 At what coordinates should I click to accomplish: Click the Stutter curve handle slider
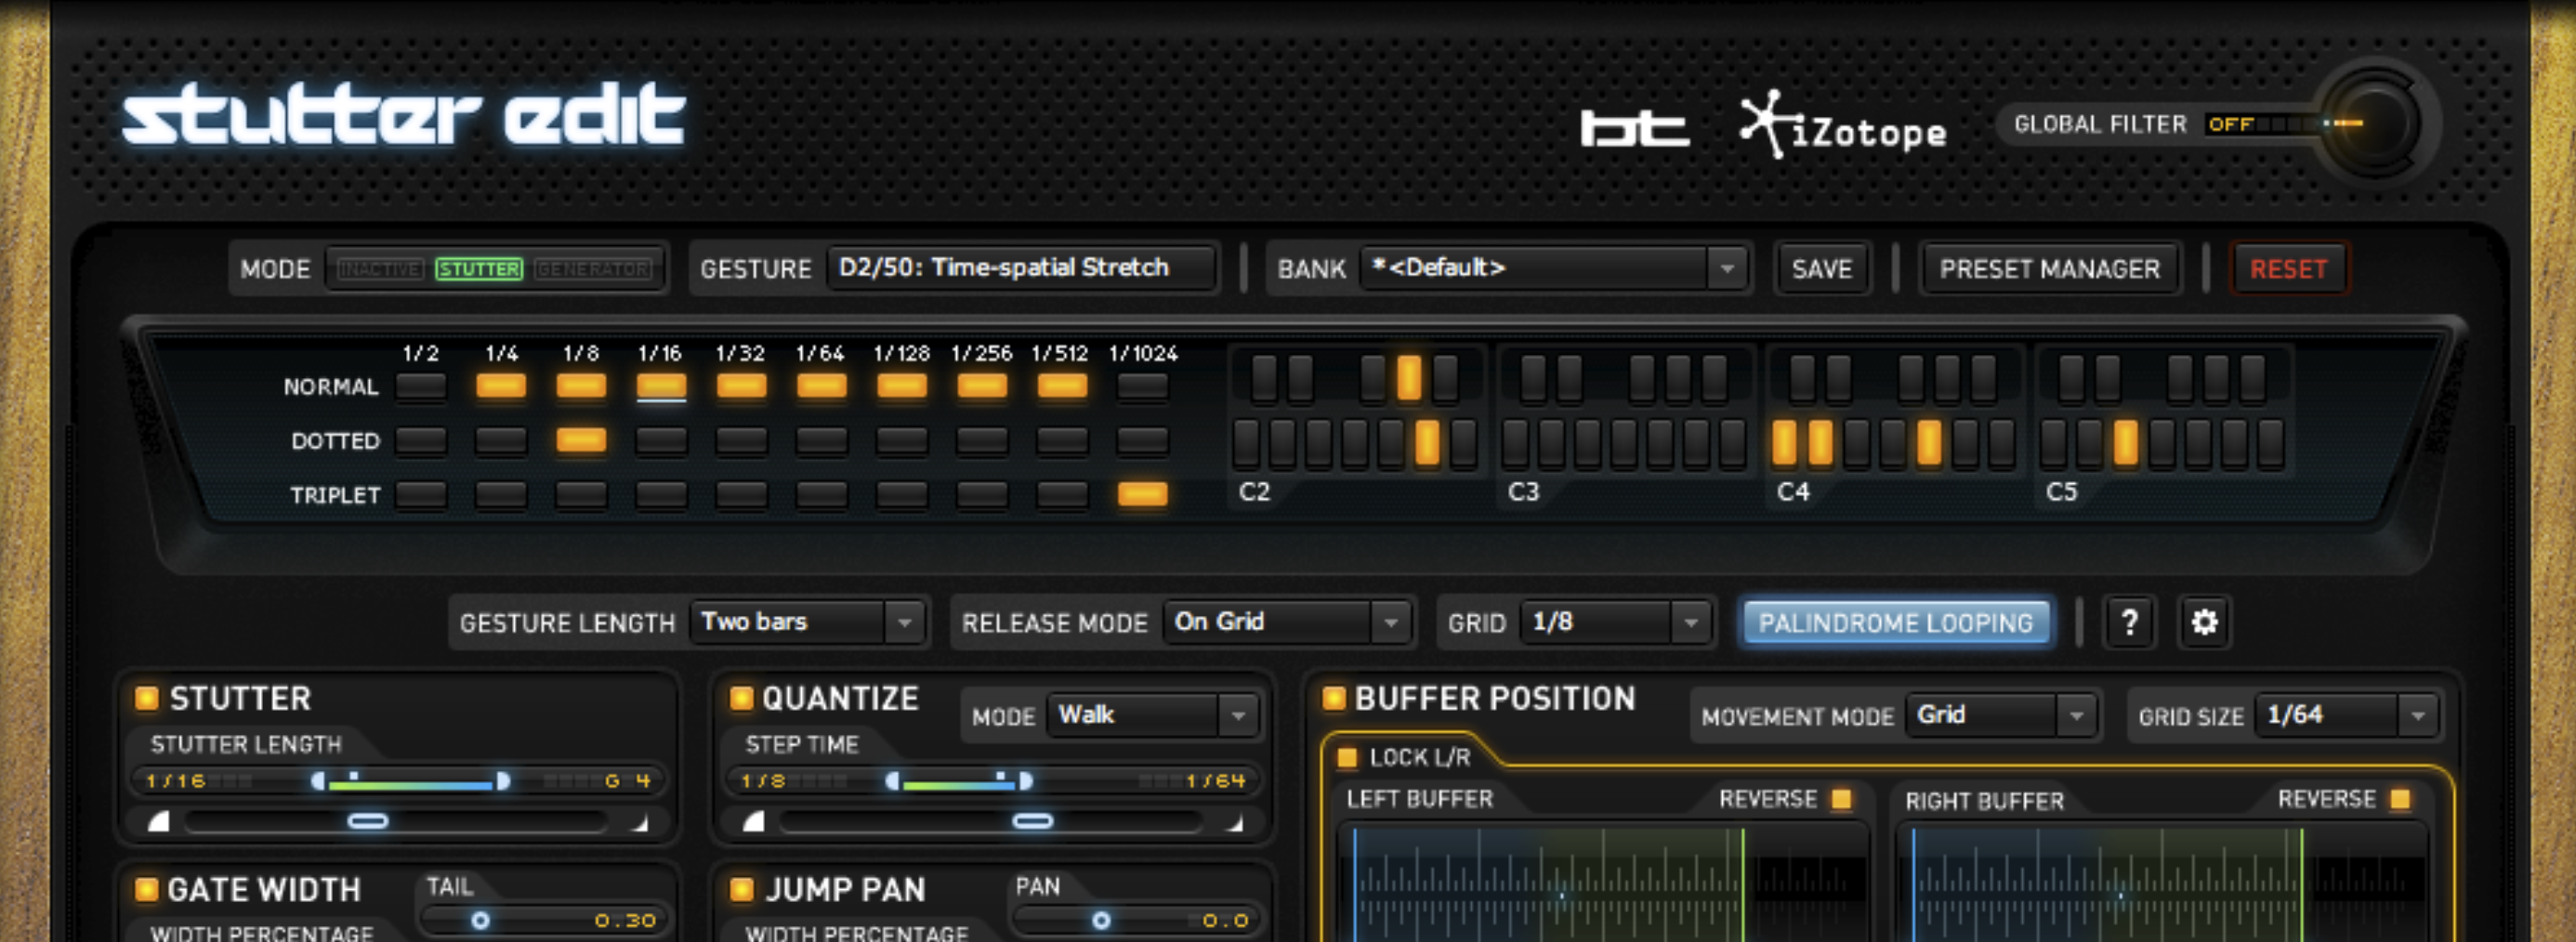tap(368, 822)
